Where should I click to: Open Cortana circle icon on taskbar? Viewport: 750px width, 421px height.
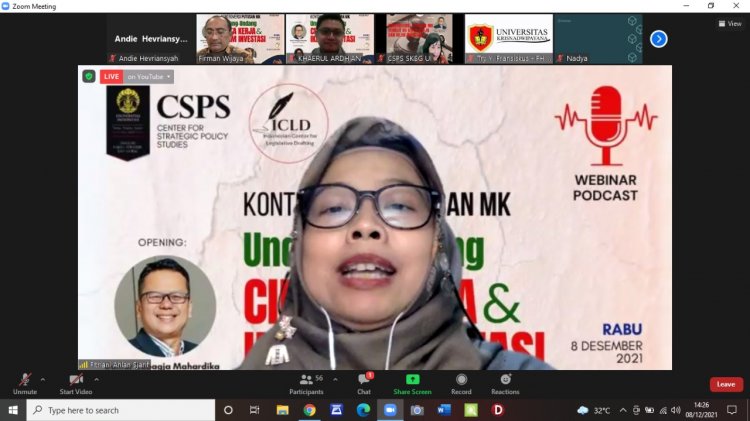(x=228, y=410)
